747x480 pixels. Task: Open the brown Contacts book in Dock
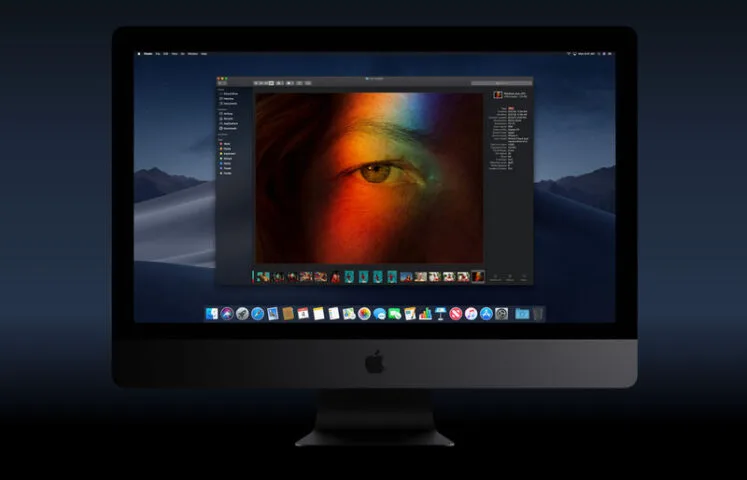288,314
